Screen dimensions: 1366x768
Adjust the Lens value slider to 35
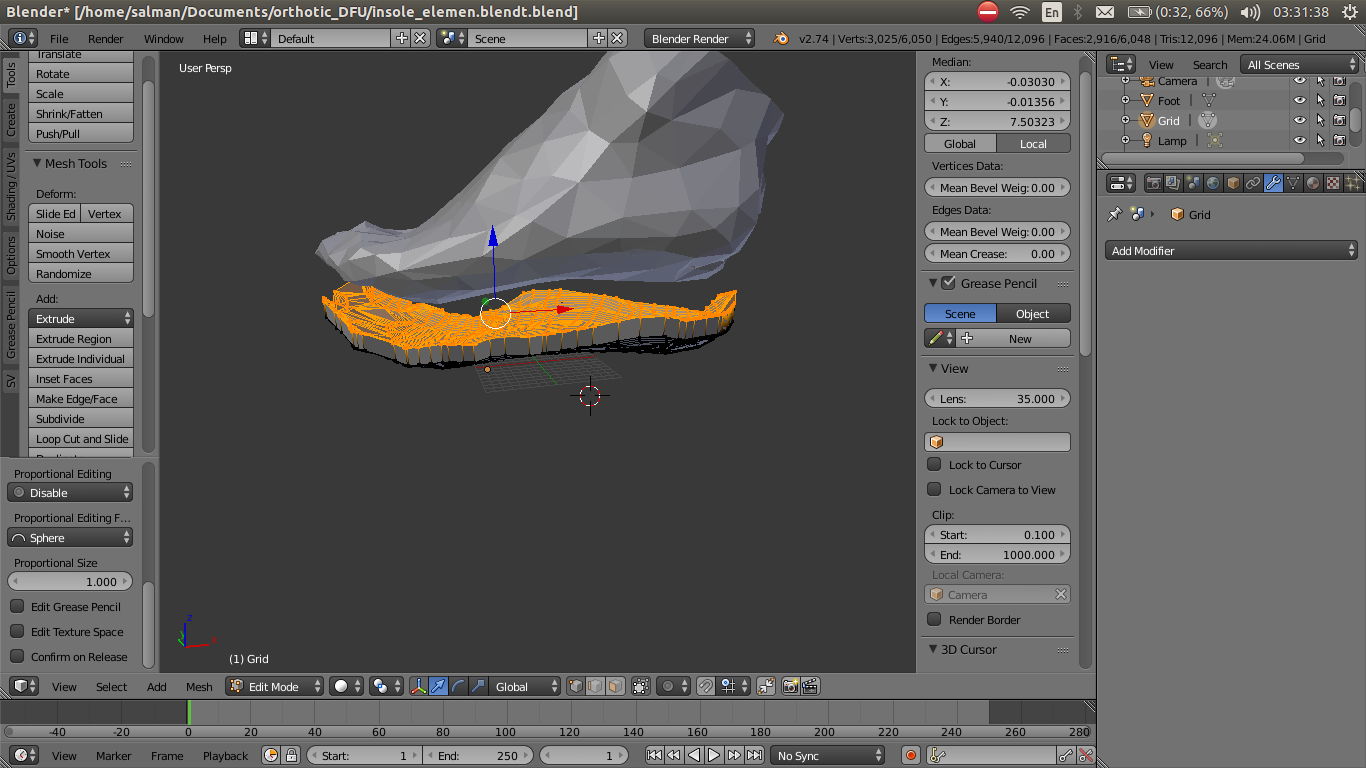click(997, 398)
